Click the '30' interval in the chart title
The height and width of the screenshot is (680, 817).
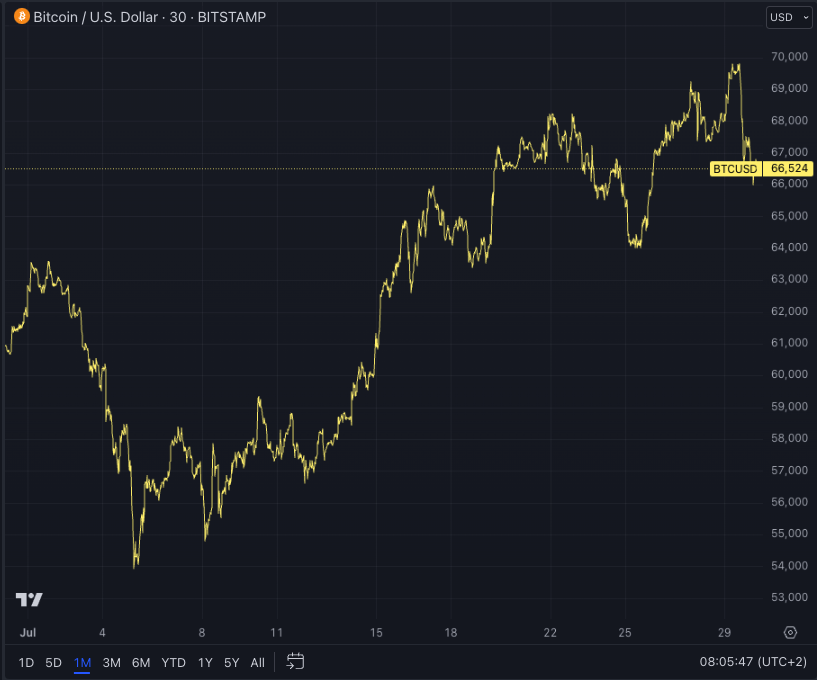[x=178, y=17]
